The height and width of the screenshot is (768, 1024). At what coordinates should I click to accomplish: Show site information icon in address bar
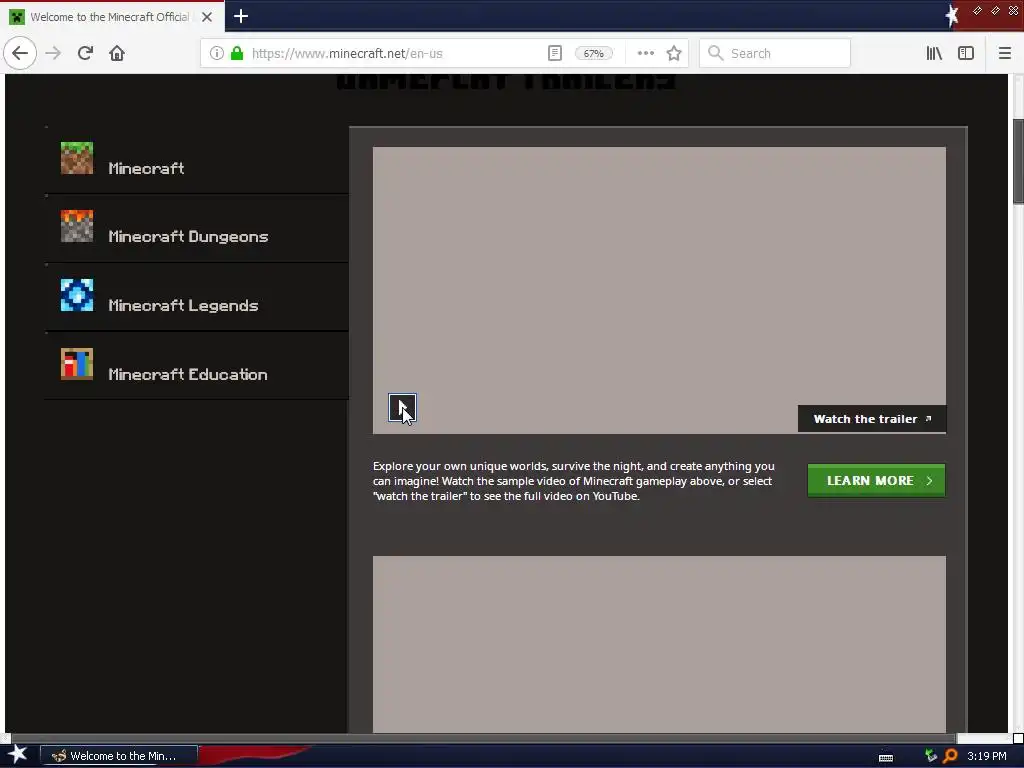[x=217, y=53]
